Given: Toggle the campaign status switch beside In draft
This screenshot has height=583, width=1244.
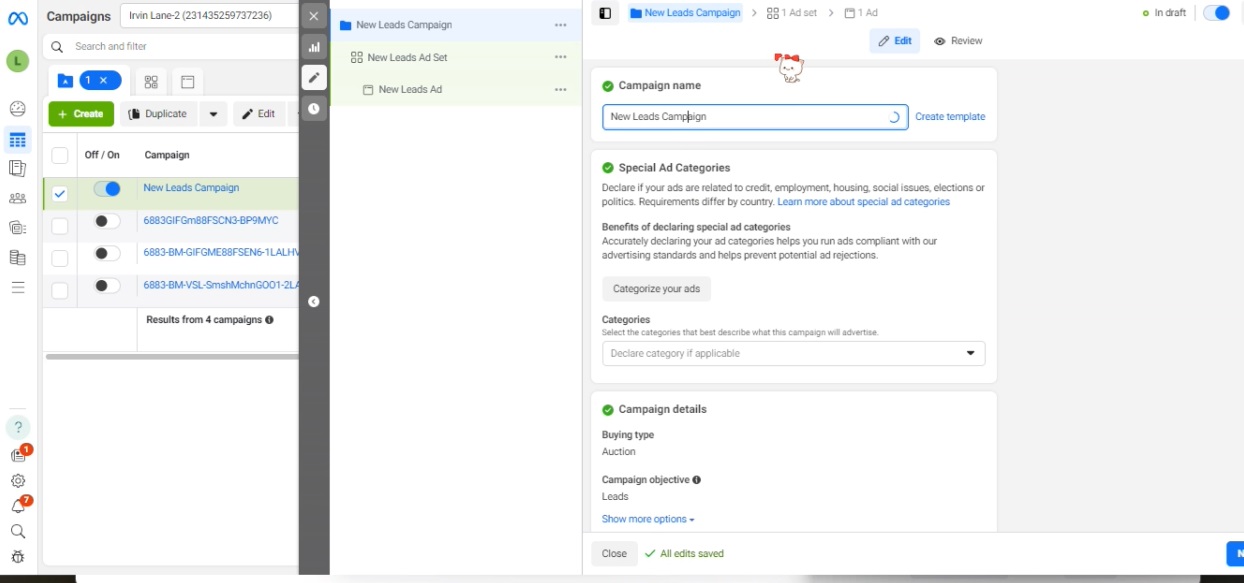Looking at the screenshot, I should (x=1216, y=13).
